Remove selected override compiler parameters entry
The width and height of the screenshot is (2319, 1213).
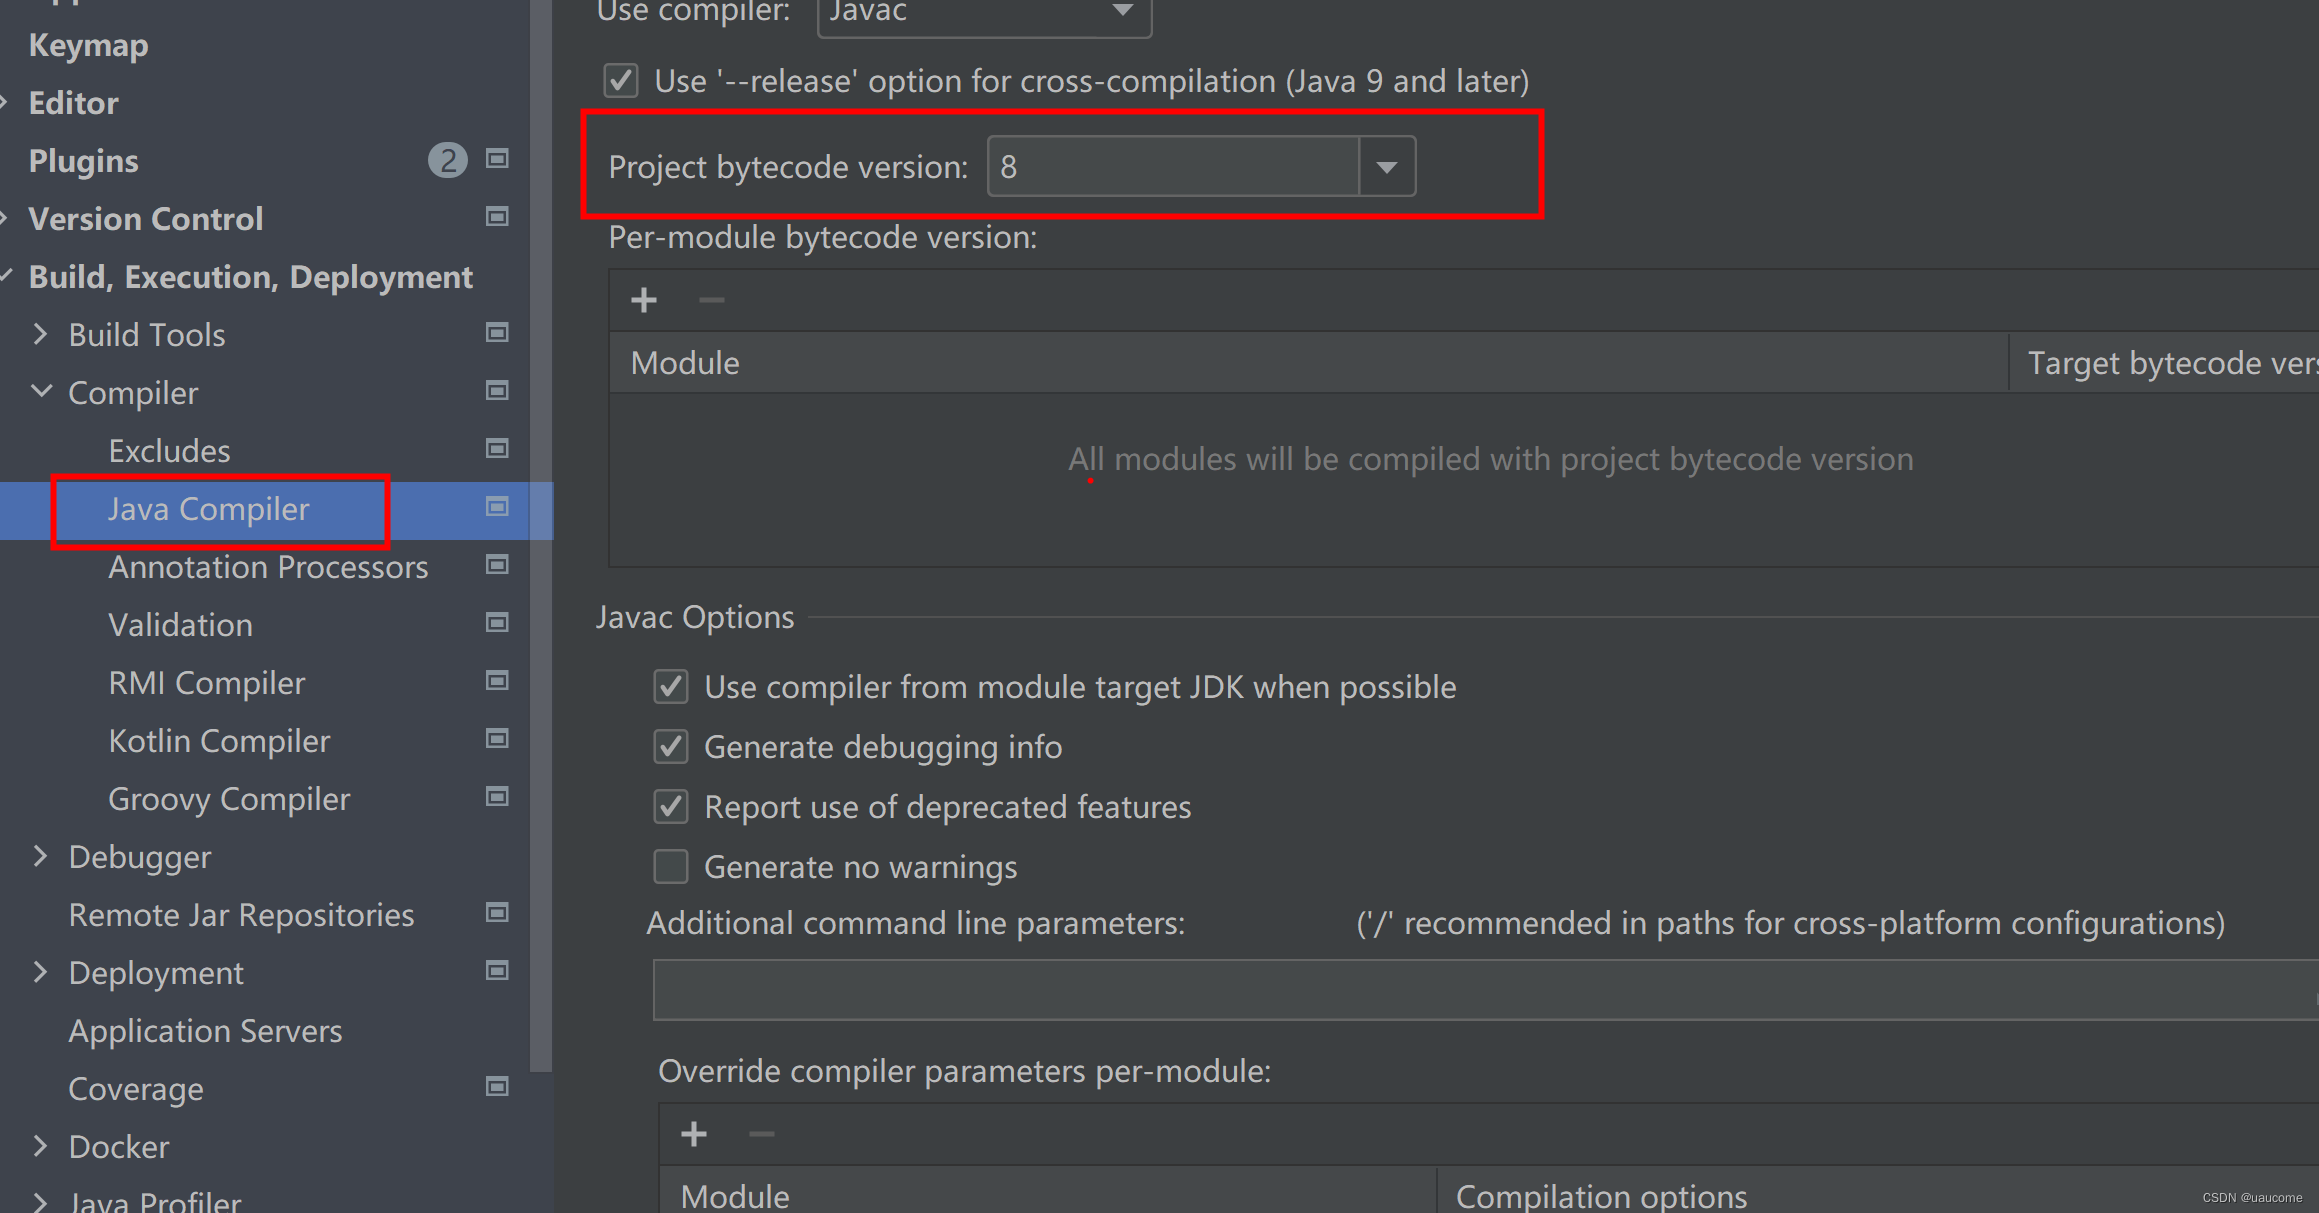coord(762,1134)
